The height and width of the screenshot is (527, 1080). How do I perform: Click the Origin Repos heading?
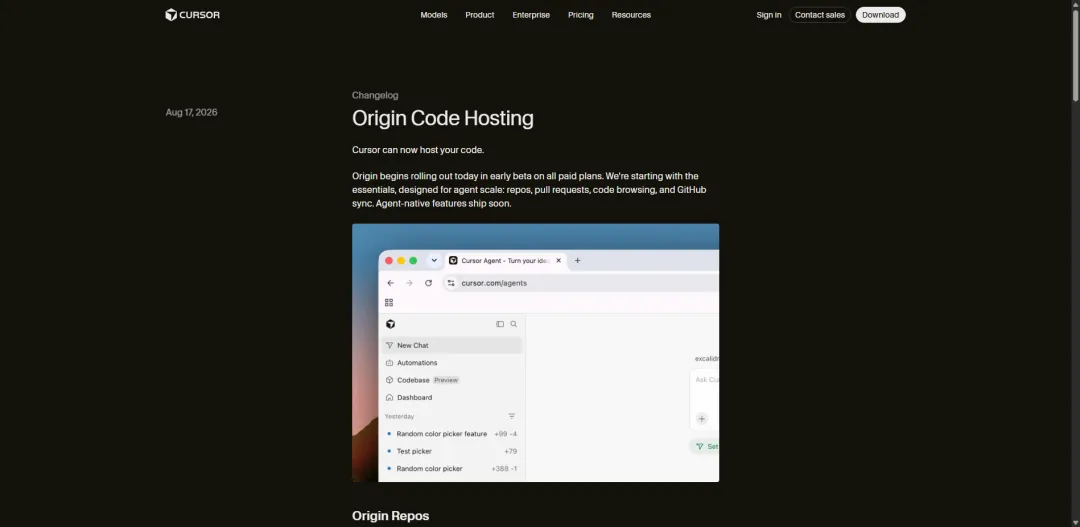[x=391, y=516]
